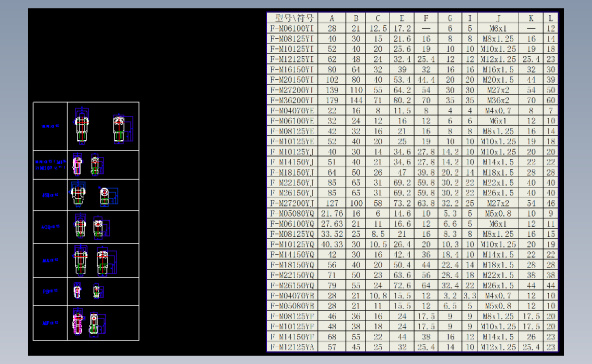Viewport: 592px width, 364px height.
Task: Click model cell F-M14150YQ
Action: [293, 254]
